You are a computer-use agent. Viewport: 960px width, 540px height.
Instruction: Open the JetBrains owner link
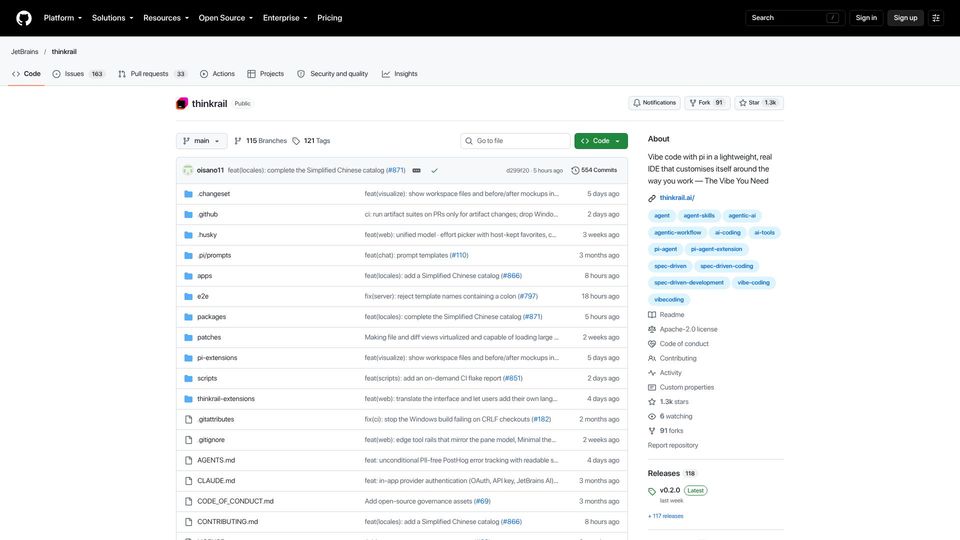[24, 52]
